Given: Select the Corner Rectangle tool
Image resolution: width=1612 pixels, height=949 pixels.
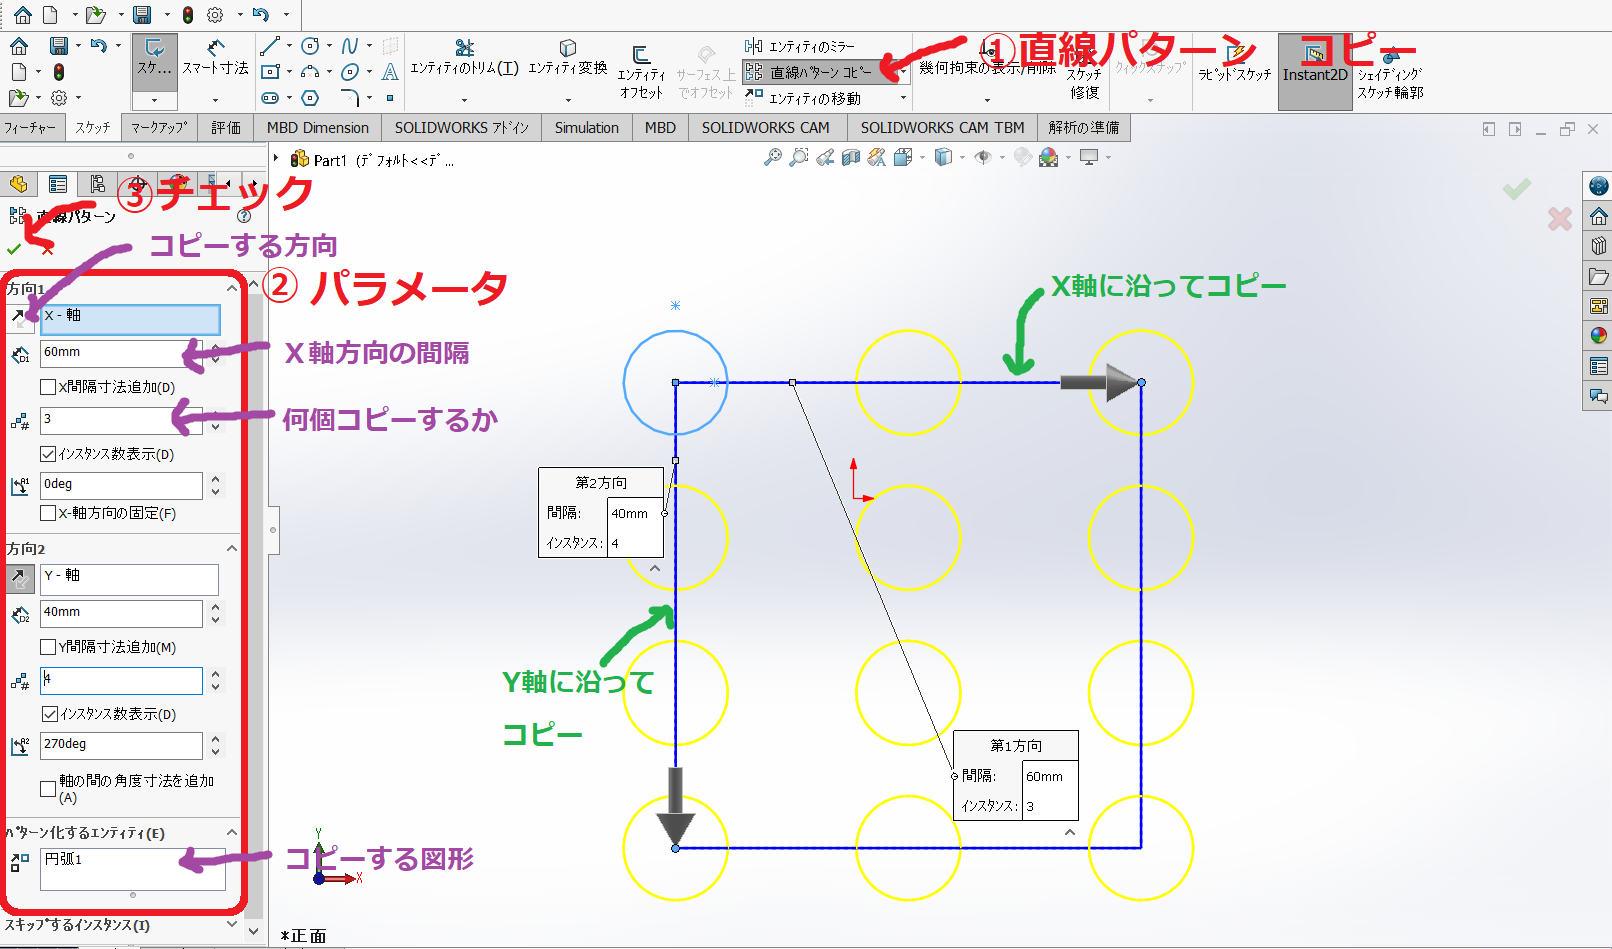Looking at the screenshot, I should 269,72.
